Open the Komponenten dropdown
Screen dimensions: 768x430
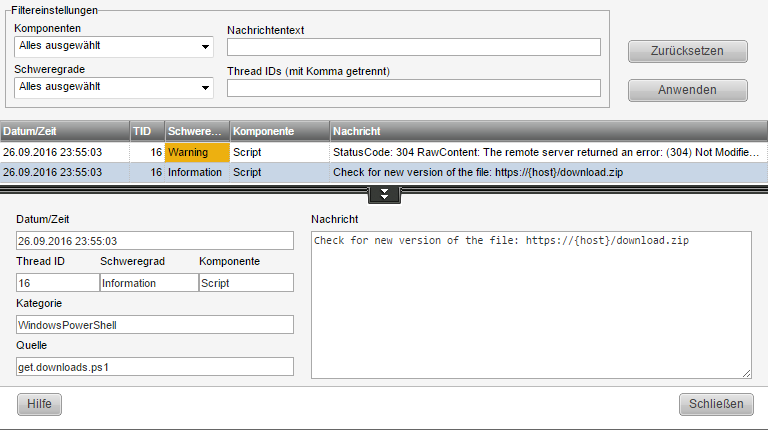[x=114, y=47]
